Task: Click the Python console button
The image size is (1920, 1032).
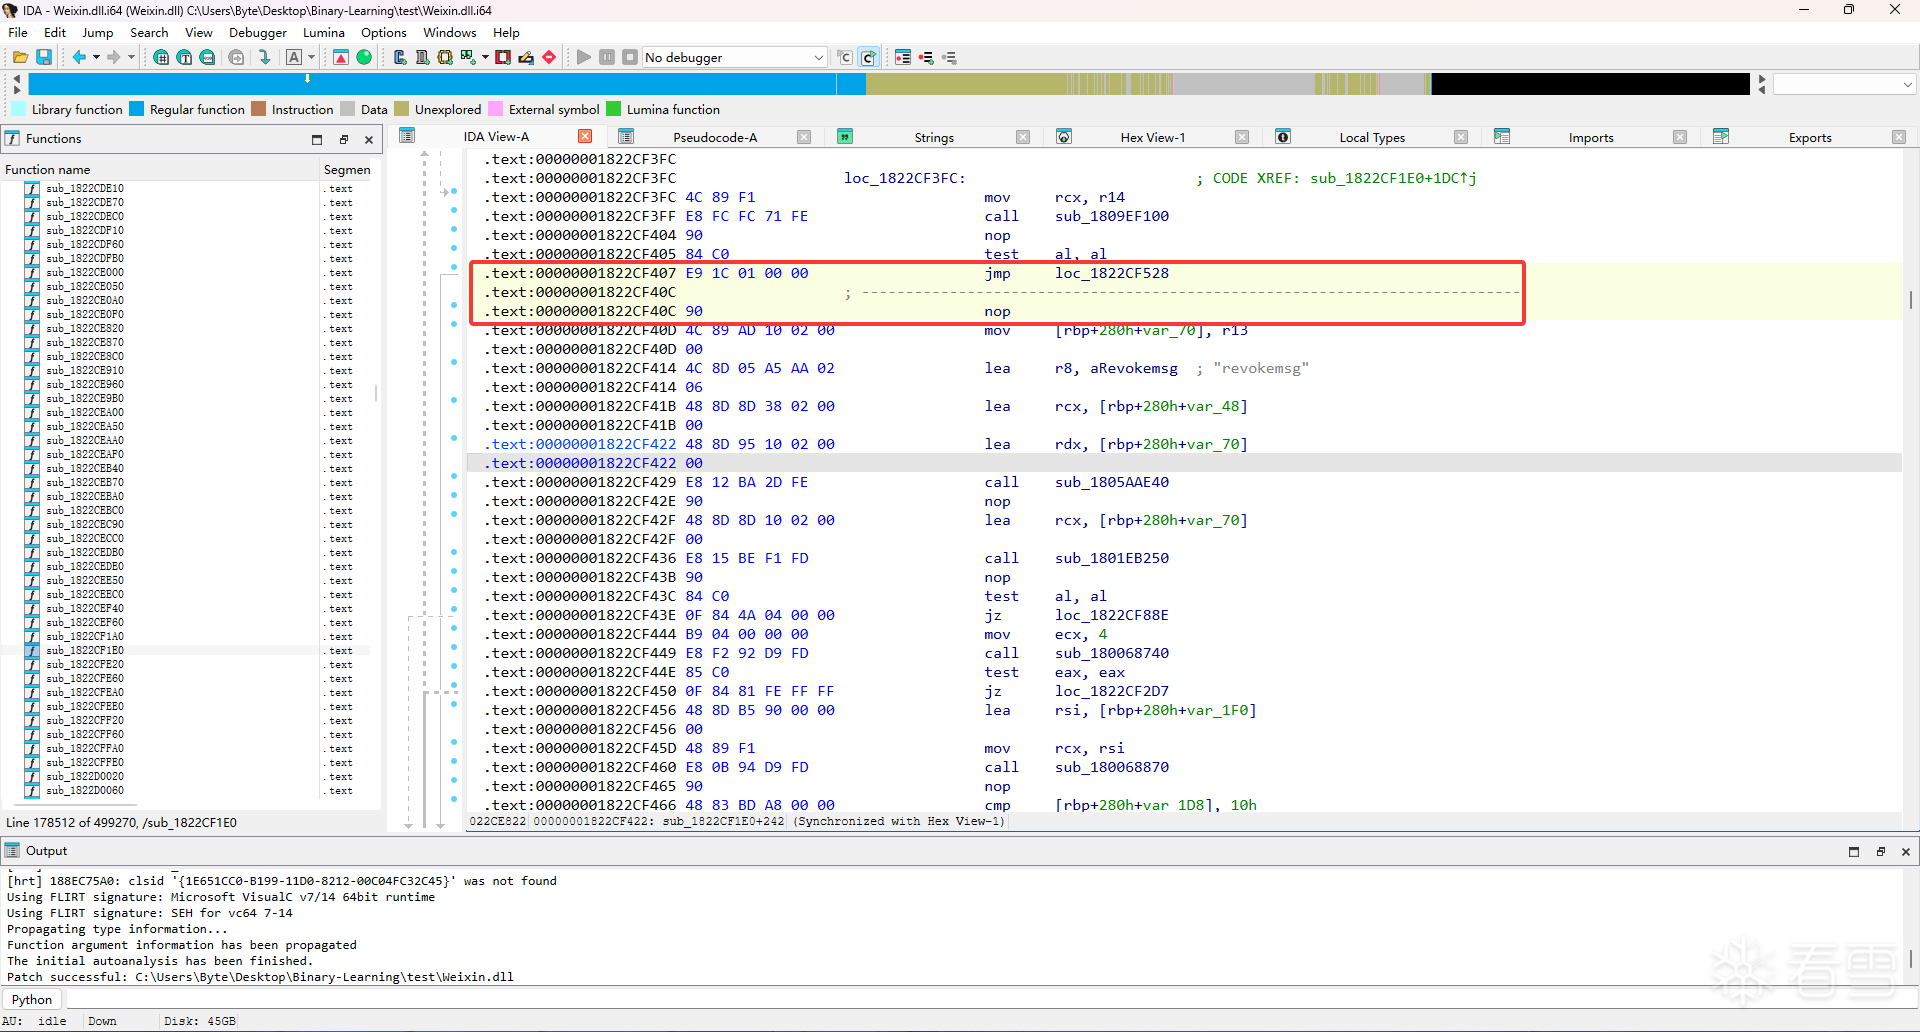Action: coord(32,999)
